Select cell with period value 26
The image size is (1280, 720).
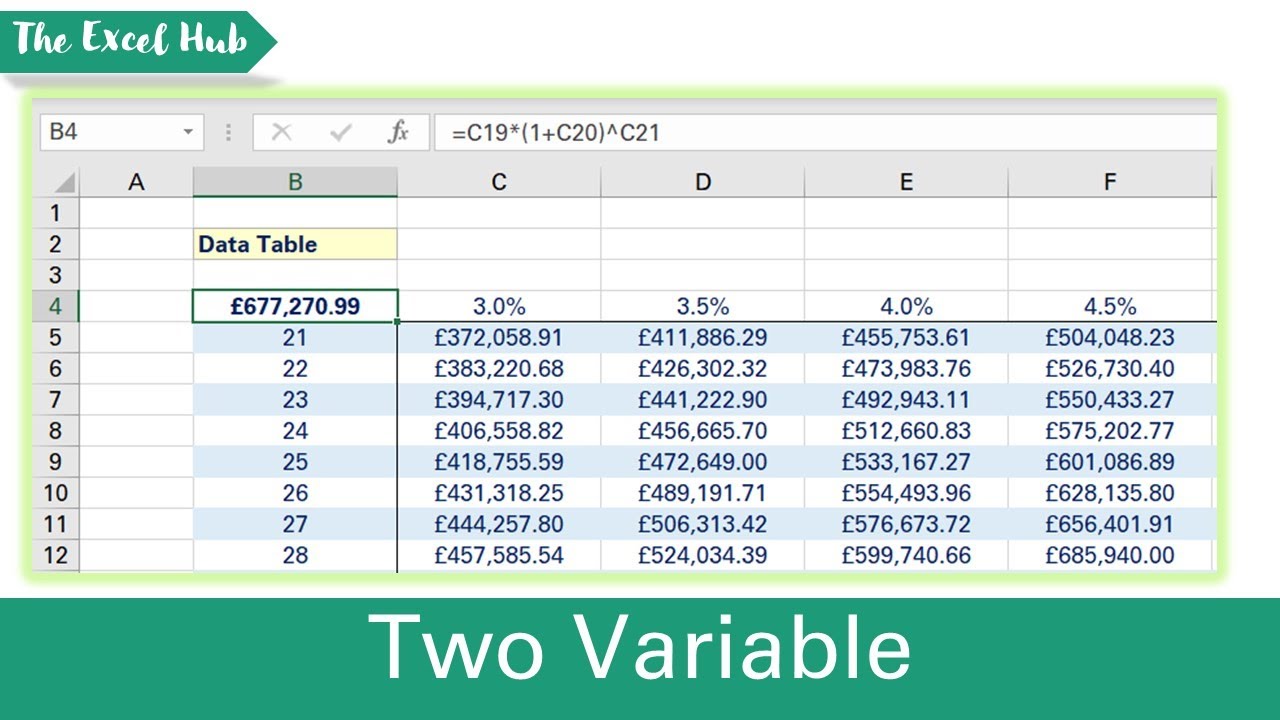point(295,493)
